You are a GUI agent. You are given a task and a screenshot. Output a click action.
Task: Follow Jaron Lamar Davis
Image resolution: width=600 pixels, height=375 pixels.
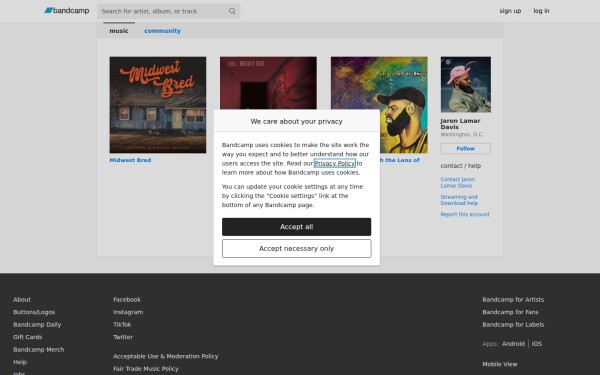click(x=465, y=148)
